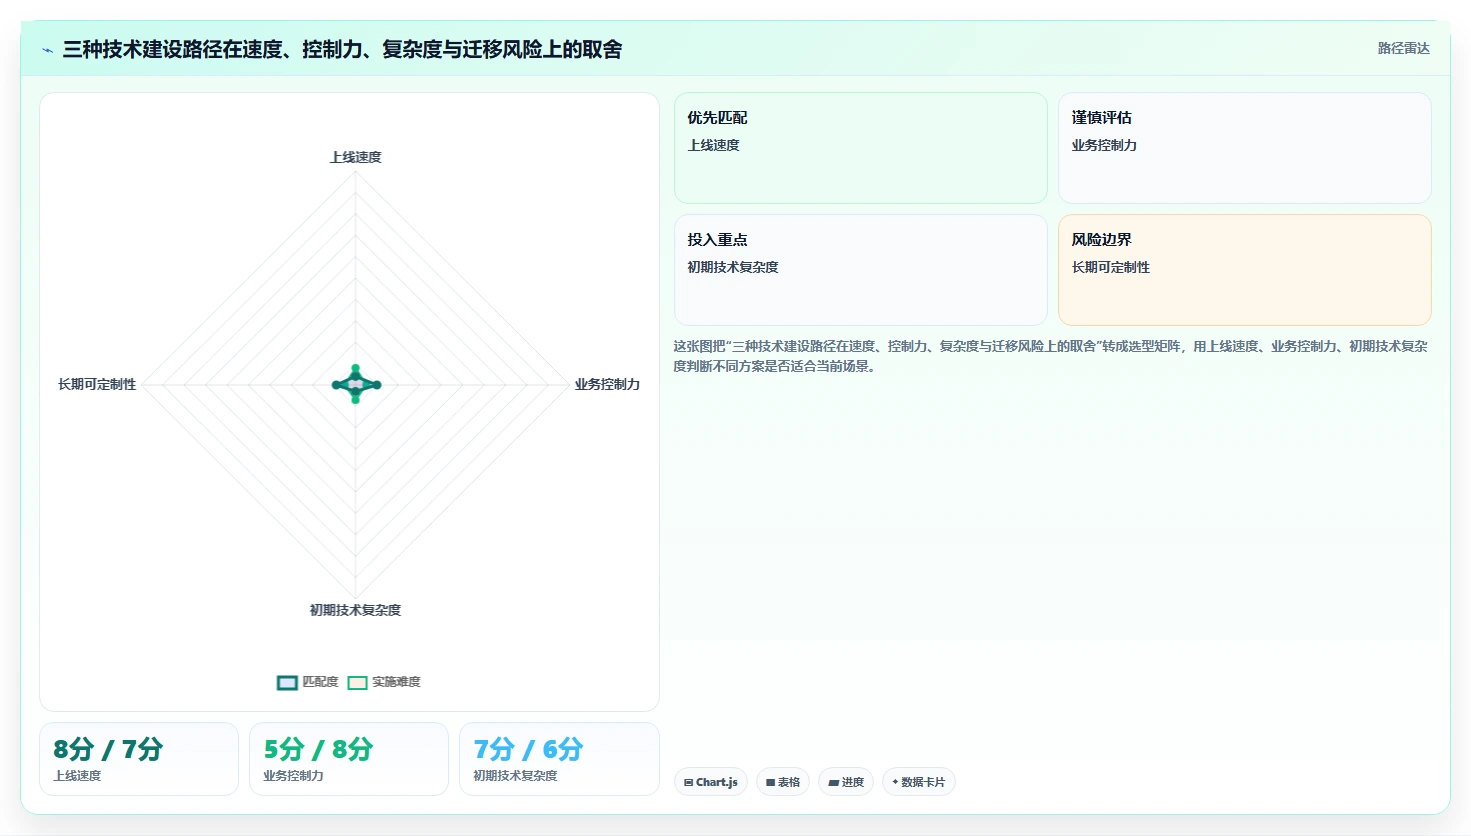1471x836 pixels.
Task: Click the blue icon beside the page title
Action: click(47, 50)
